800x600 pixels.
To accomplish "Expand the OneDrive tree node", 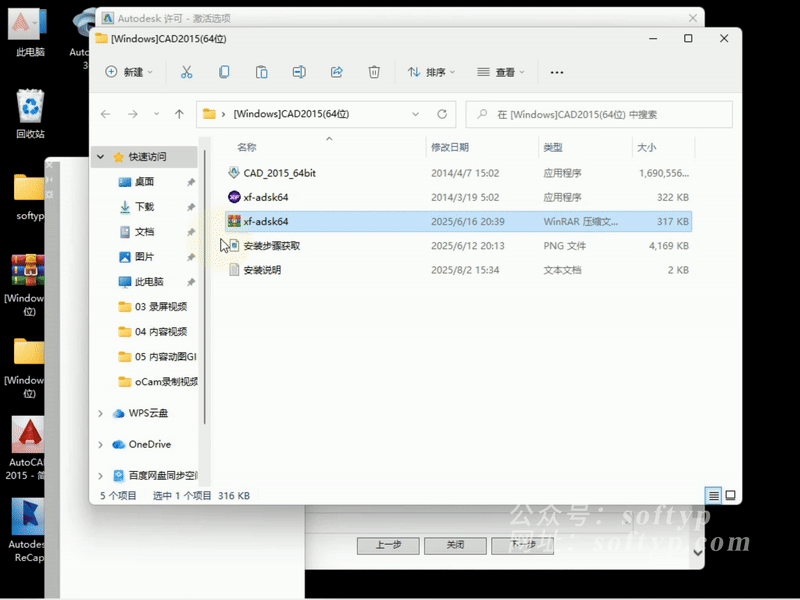I will (101, 444).
